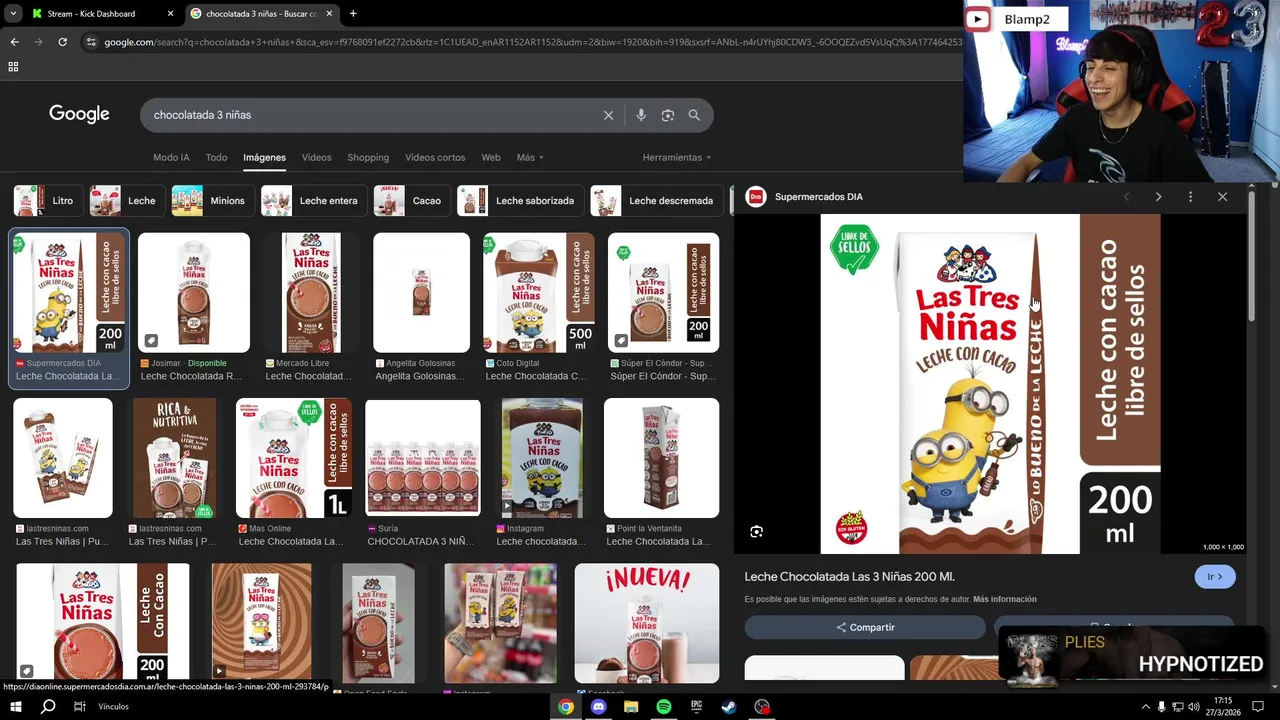Screen dimensions: 1280x720
Task: Open File Explorer from the taskbar
Action: point(631,707)
